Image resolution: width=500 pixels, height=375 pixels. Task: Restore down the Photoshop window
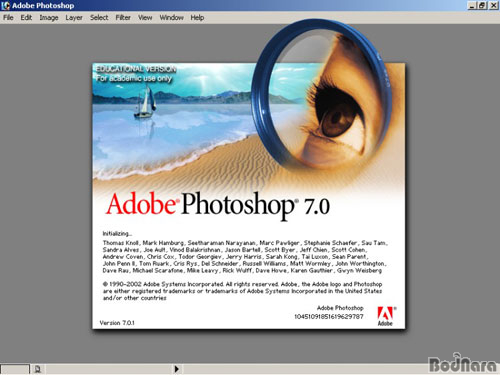click(x=482, y=5)
